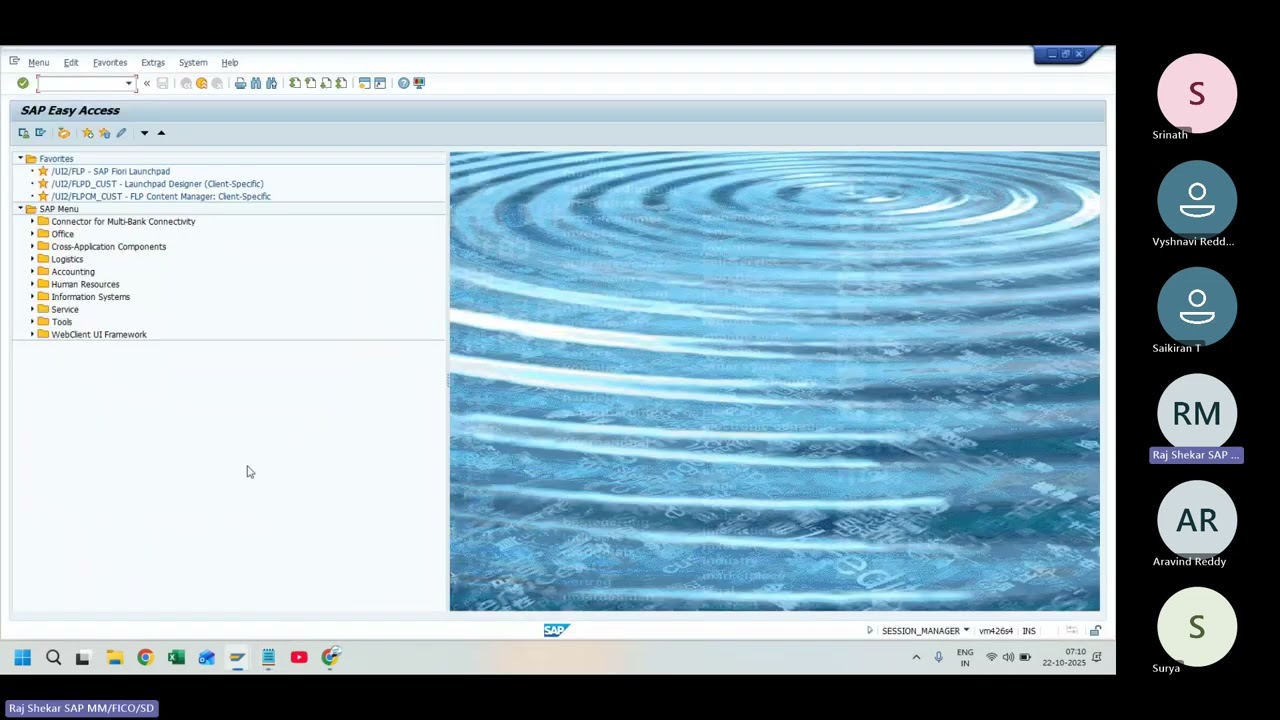Image resolution: width=1280 pixels, height=720 pixels.
Task: Click the Delete Favorites star icon
Action: pos(104,133)
